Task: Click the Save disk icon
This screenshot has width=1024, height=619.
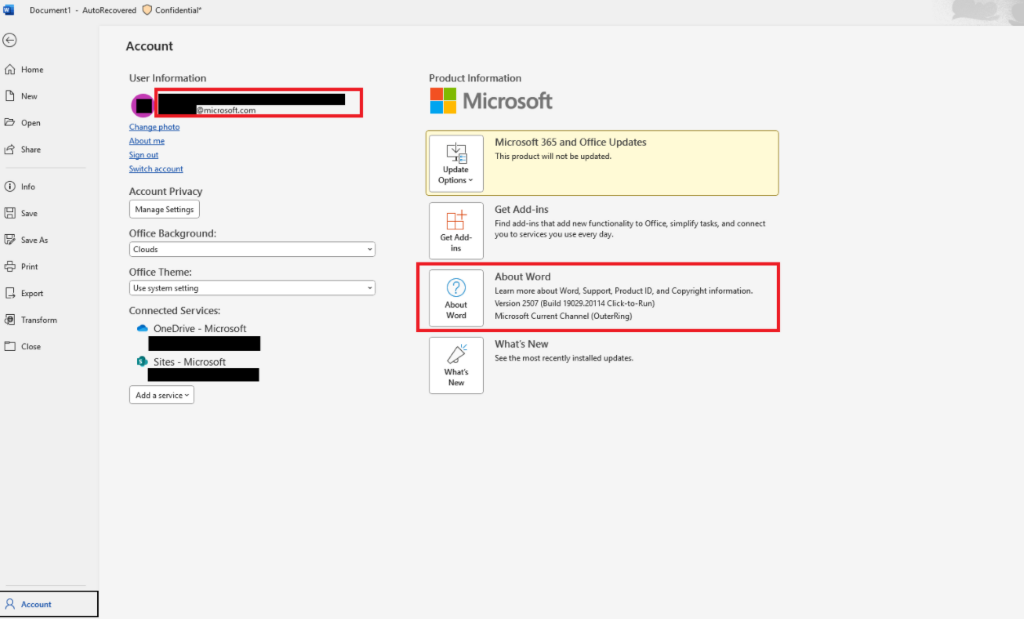Action: click(10, 213)
